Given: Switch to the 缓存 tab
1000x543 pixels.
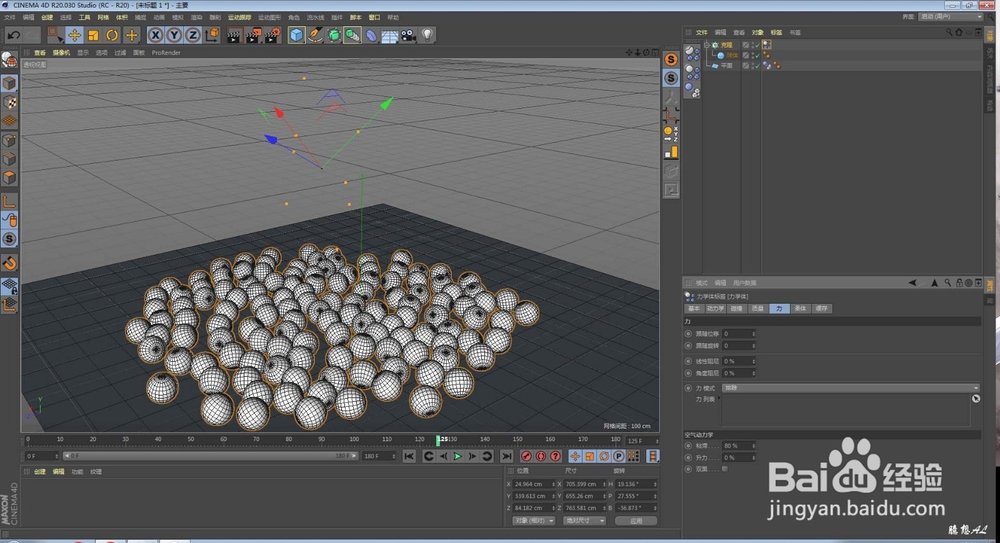Looking at the screenshot, I should point(821,308).
